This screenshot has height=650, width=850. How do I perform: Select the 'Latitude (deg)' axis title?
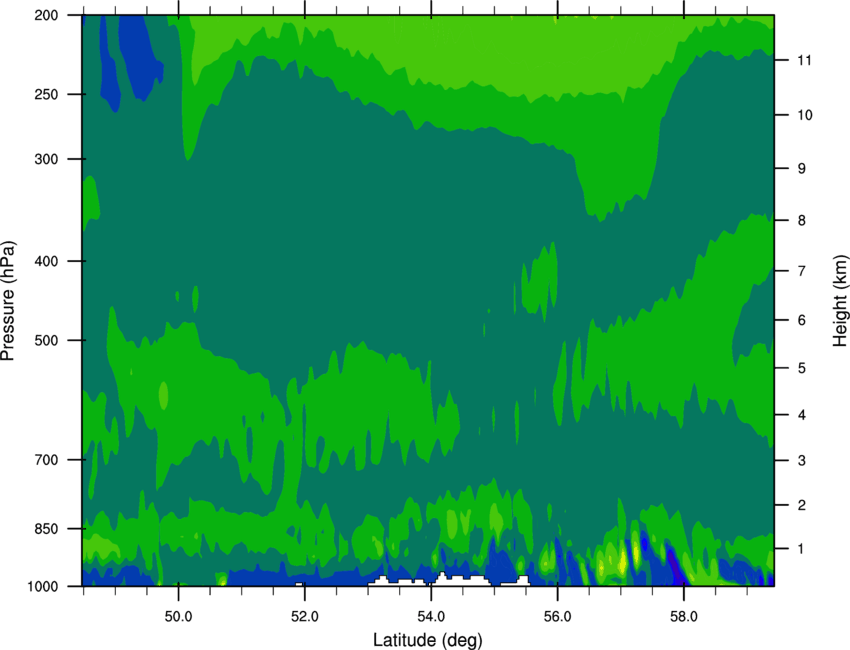[x=428, y=640]
